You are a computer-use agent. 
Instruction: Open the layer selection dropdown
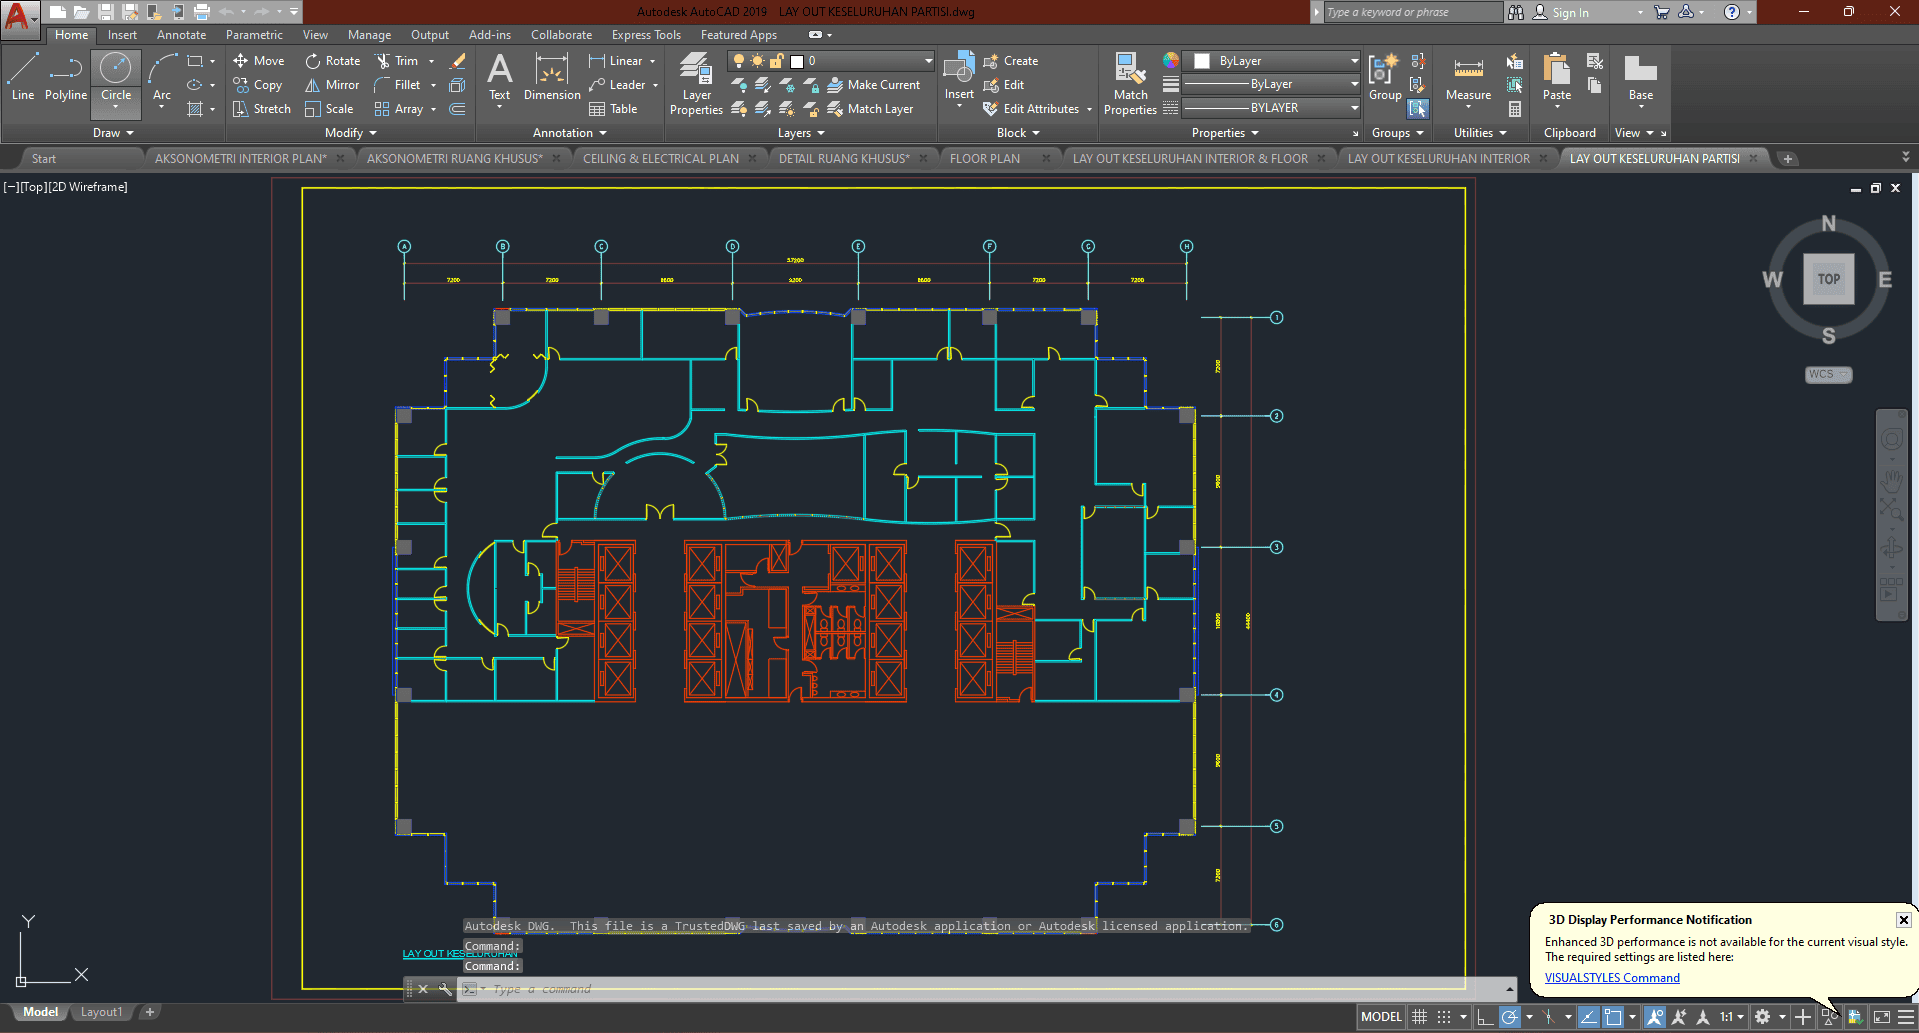pos(928,60)
